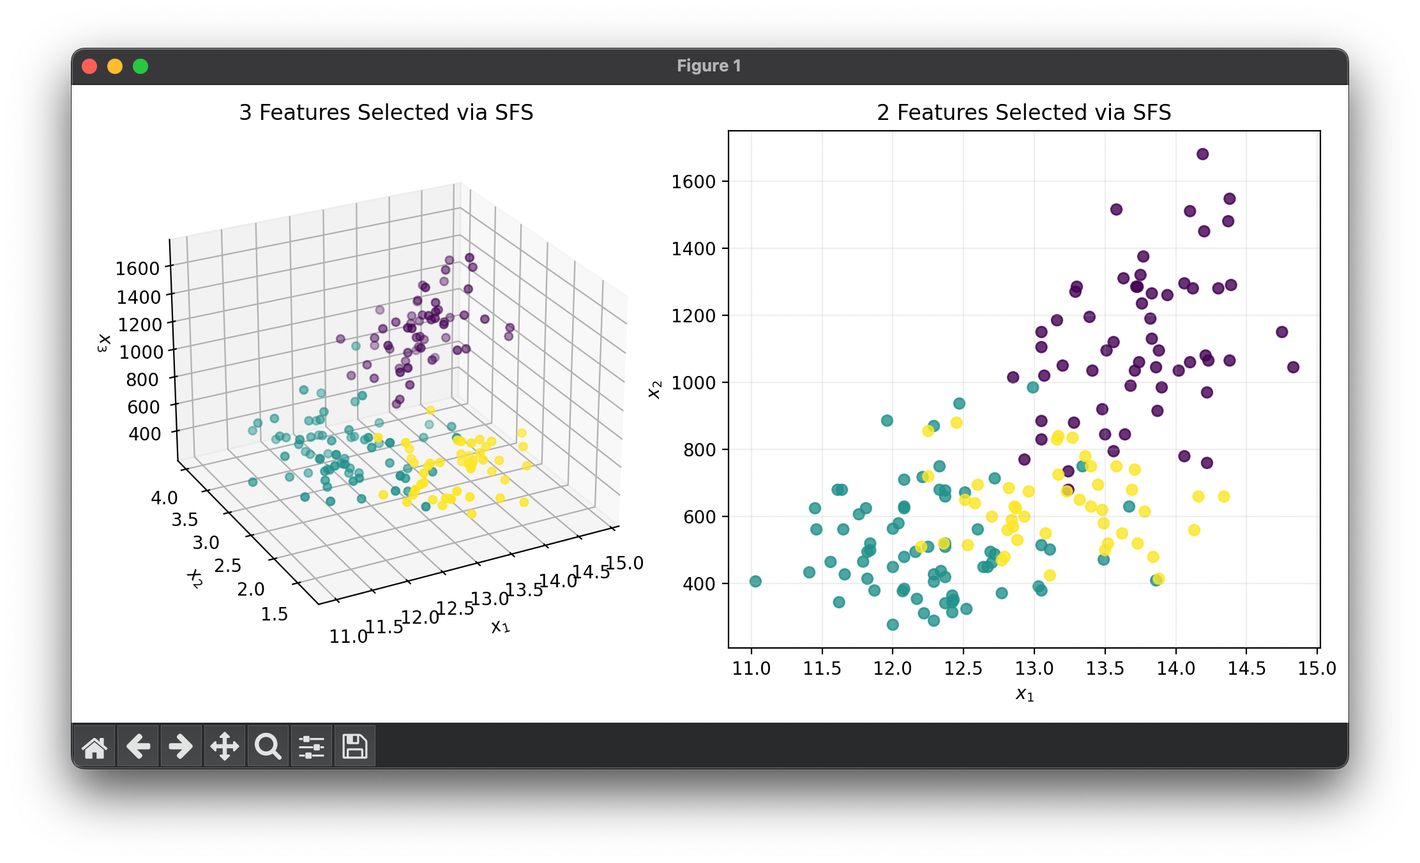Click the 14.0 tick on the 2D plot x-axis
The image size is (1420, 863).
[x=1175, y=668]
